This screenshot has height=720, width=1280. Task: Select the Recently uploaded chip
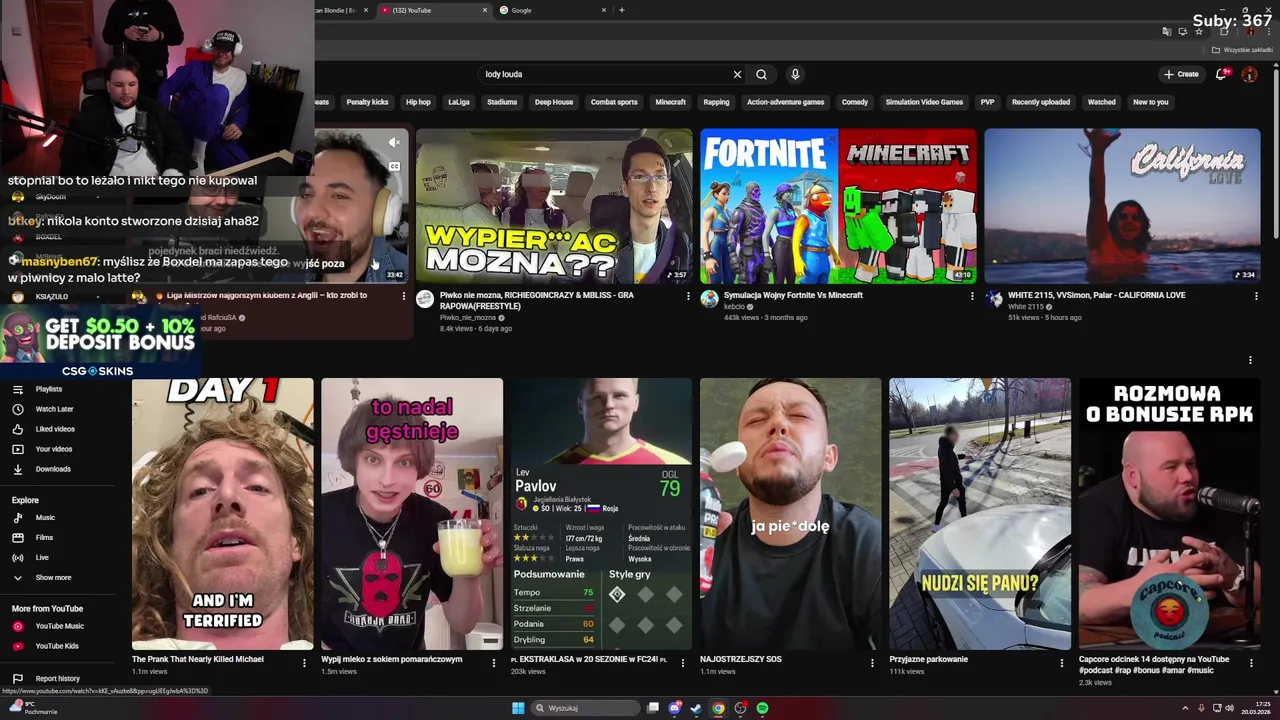click(1041, 102)
